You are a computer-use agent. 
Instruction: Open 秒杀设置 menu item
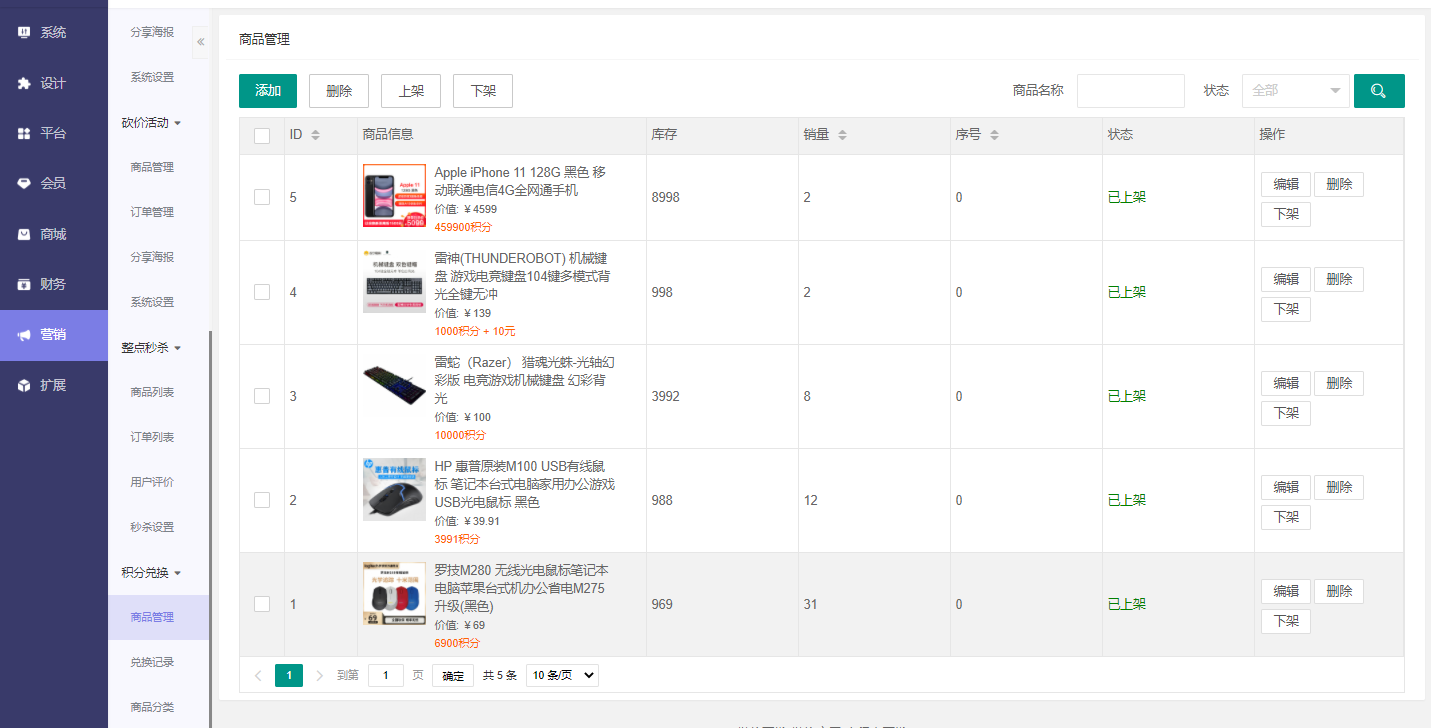pyautogui.click(x=152, y=527)
